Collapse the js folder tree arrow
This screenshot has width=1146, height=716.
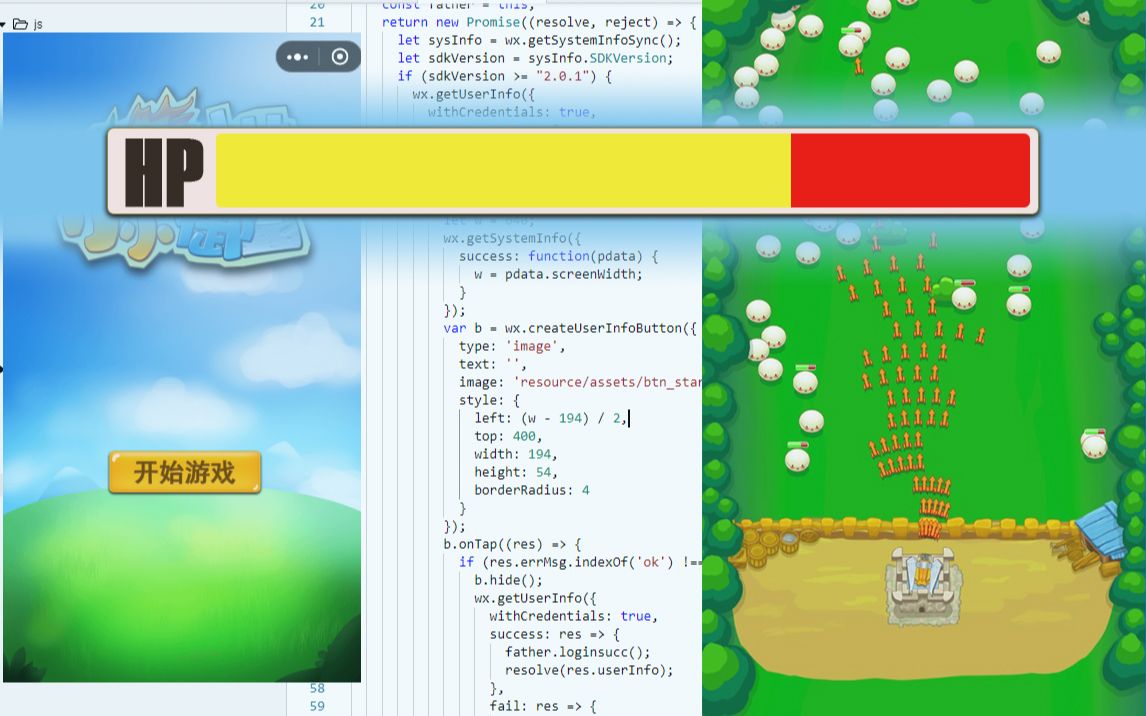pos(4,24)
